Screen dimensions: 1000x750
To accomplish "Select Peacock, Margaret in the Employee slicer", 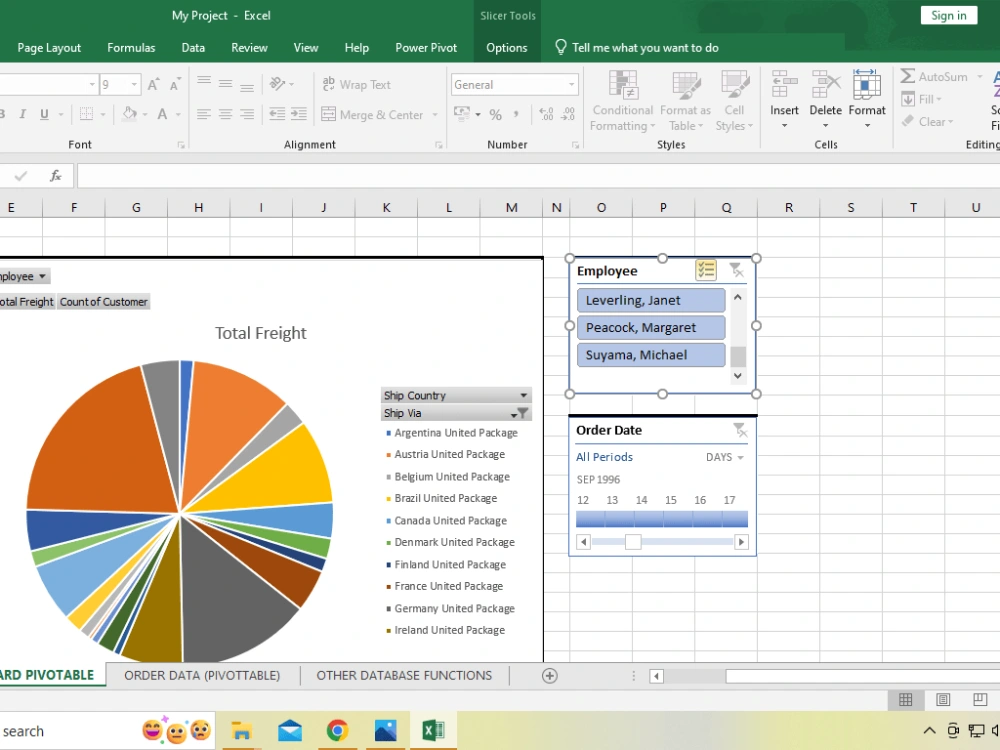I will pyautogui.click(x=651, y=327).
